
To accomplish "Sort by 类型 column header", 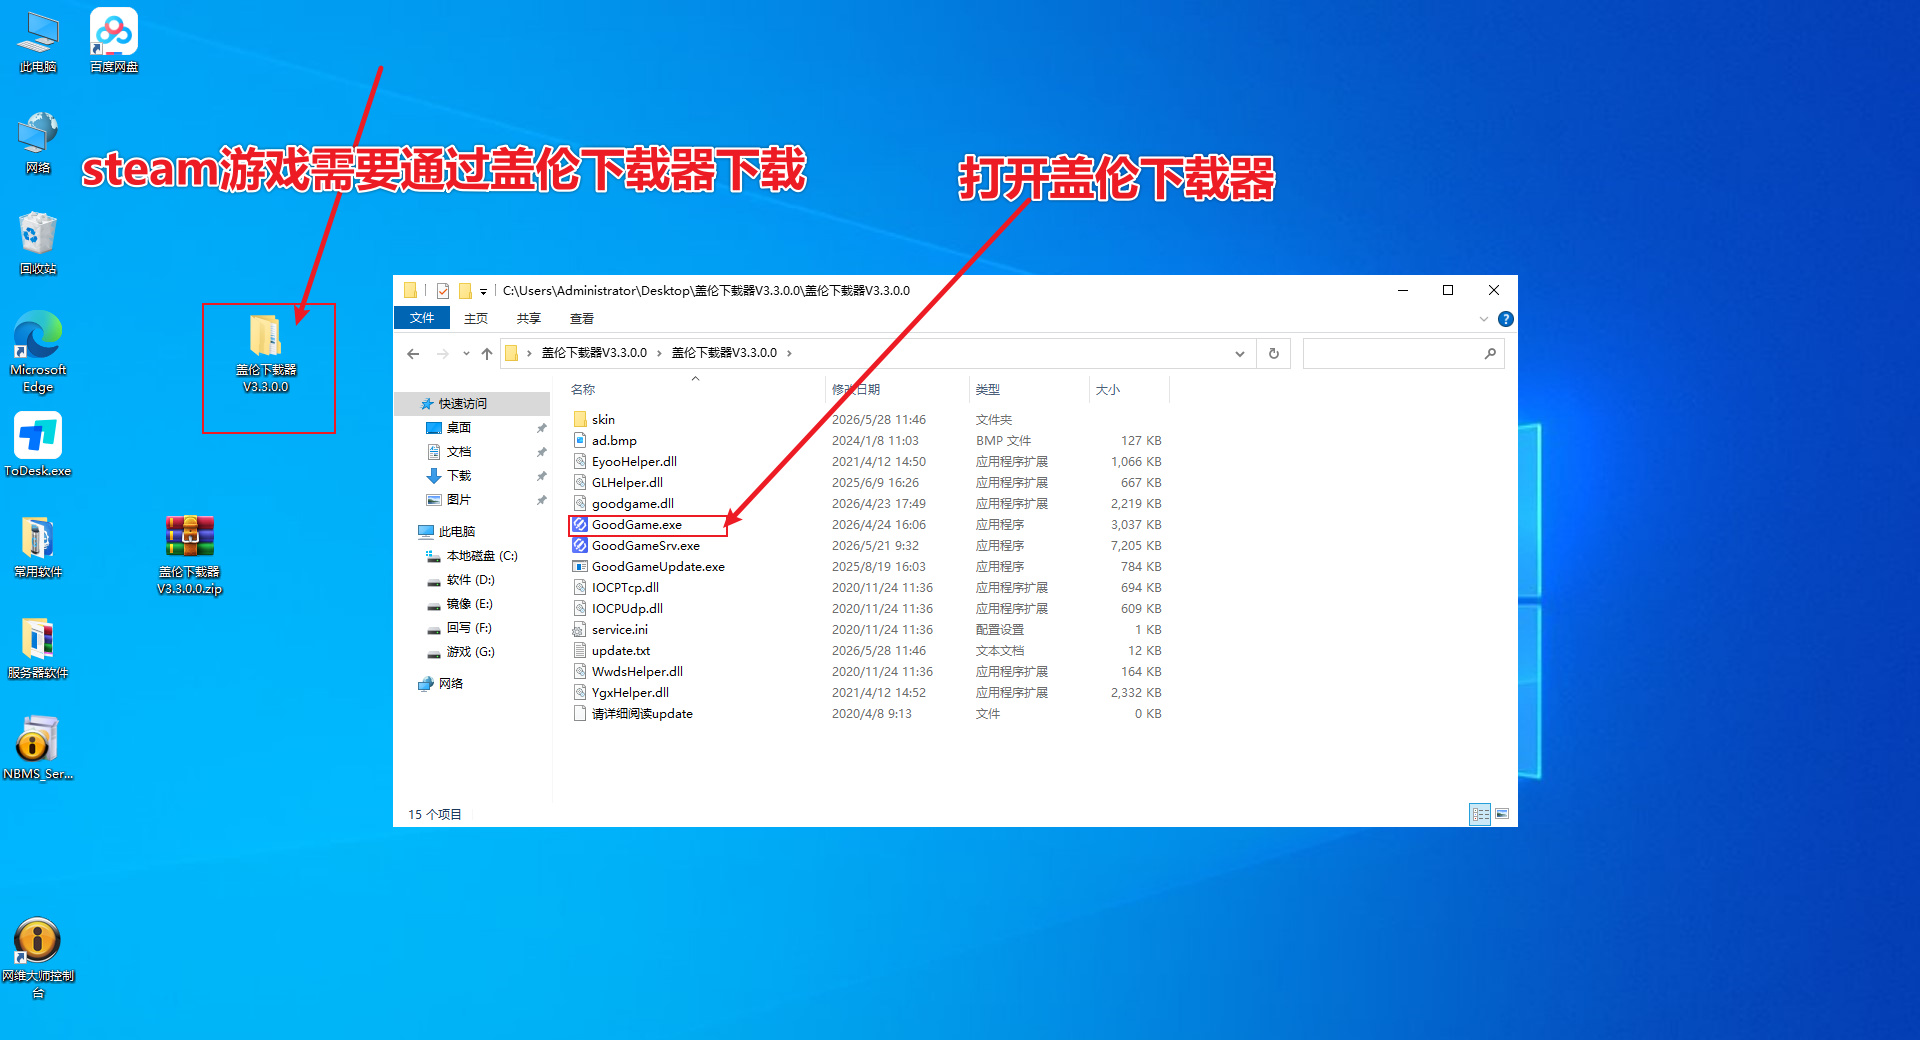I will point(988,390).
